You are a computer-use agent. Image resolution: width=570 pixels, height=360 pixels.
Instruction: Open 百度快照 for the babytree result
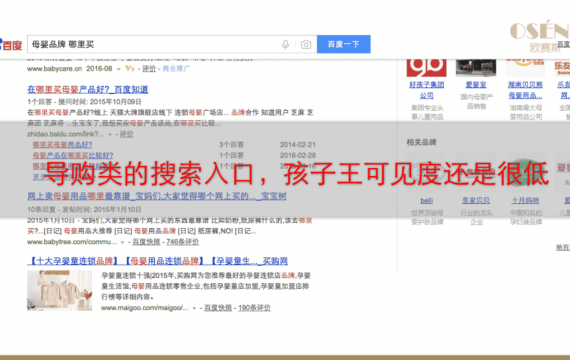coord(146,242)
